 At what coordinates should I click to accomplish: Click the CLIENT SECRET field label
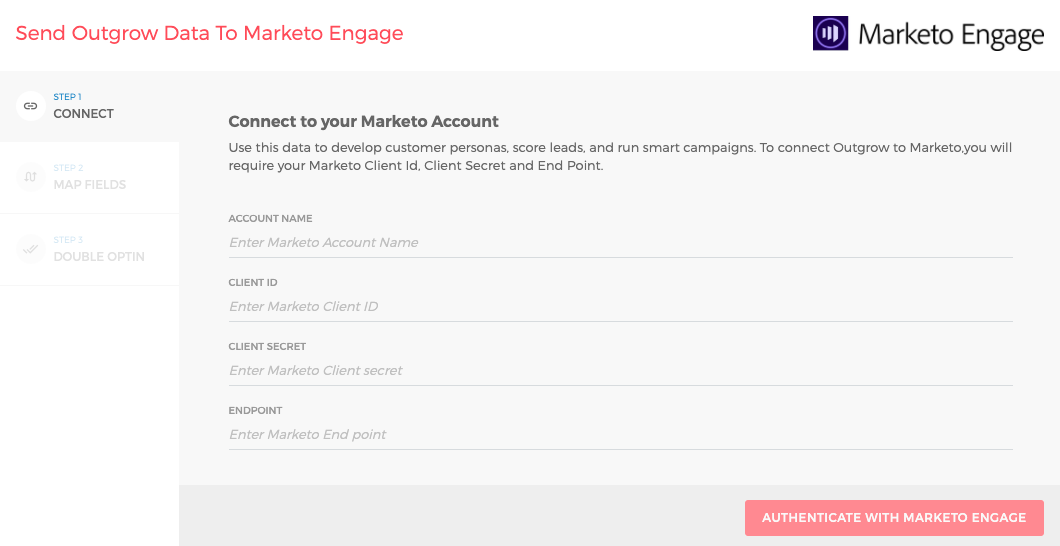coord(267,347)
